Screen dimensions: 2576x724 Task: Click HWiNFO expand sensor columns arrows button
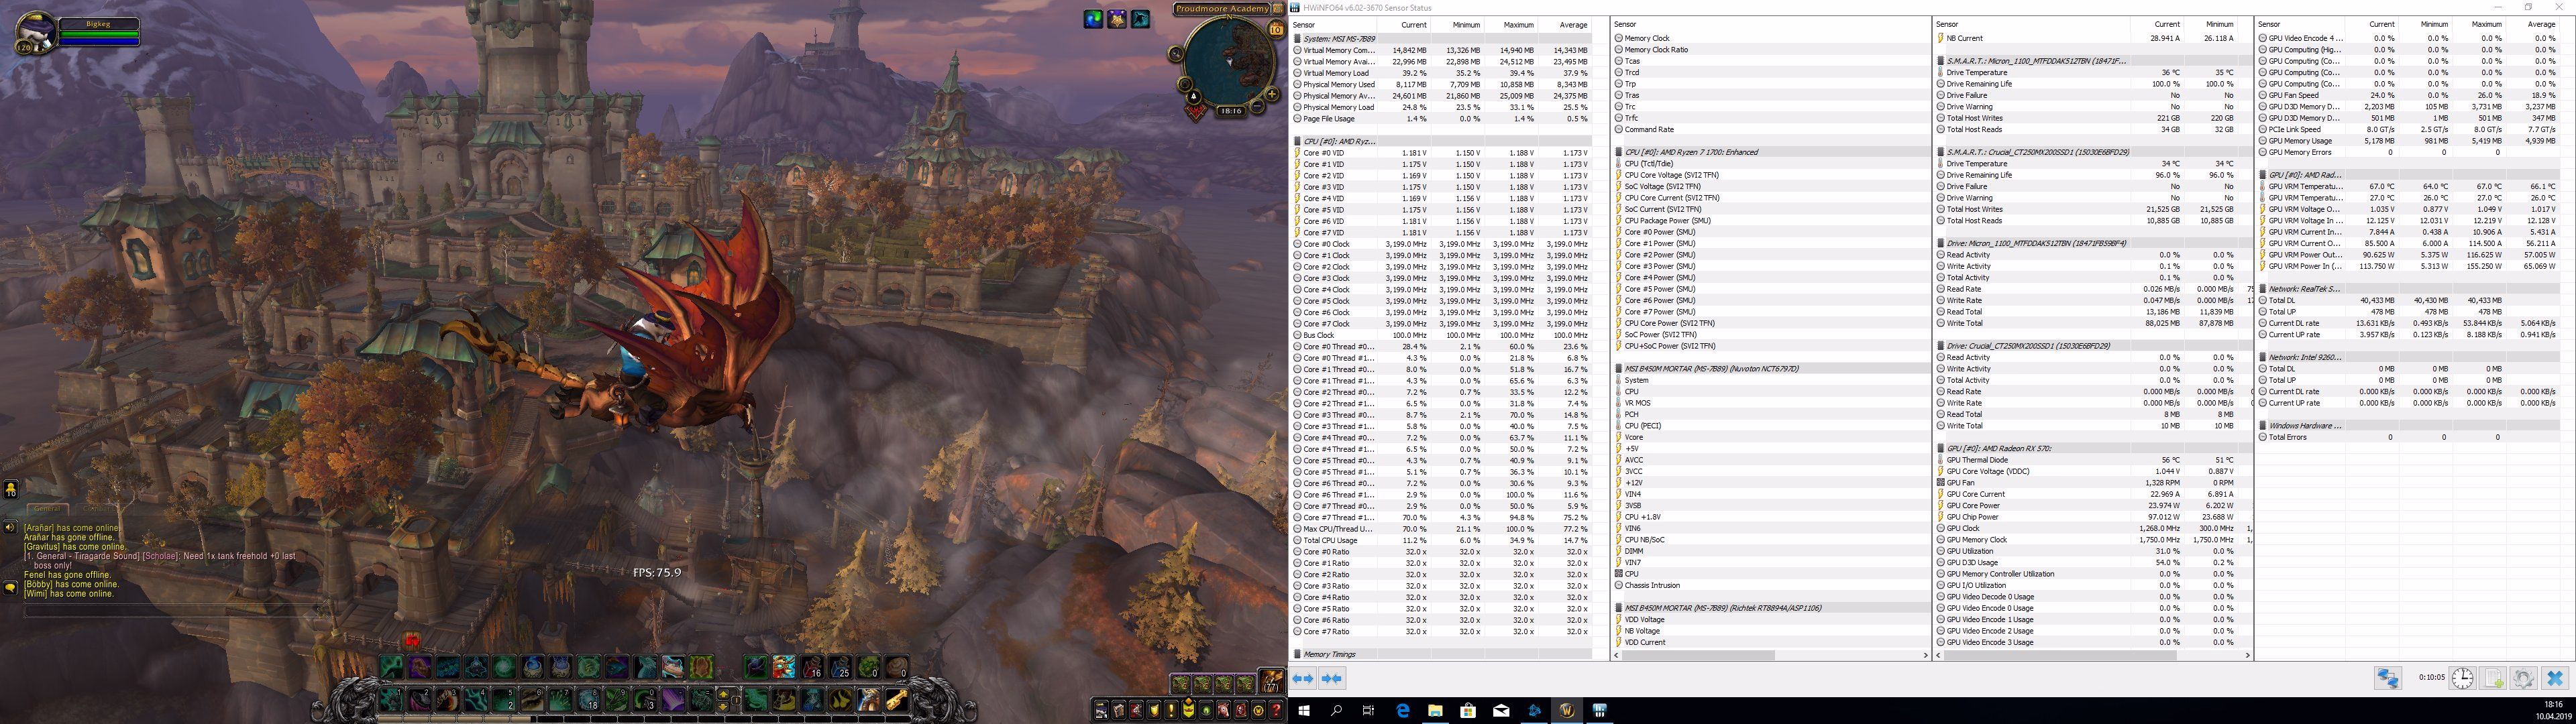[1302, 679]
